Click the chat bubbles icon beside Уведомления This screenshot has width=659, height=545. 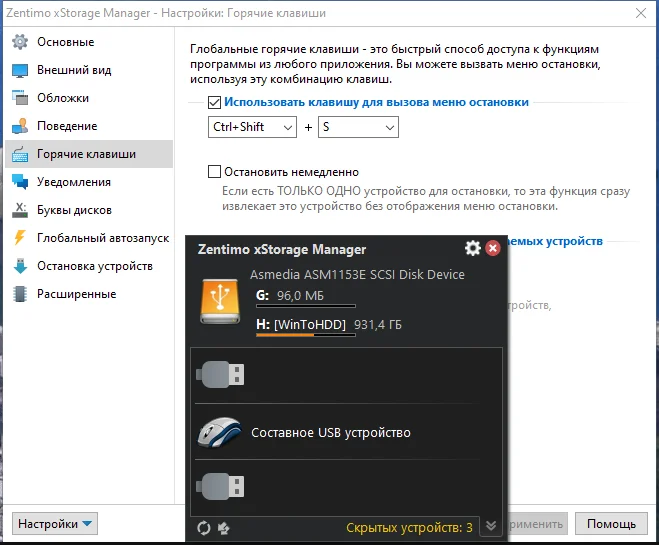20,182
